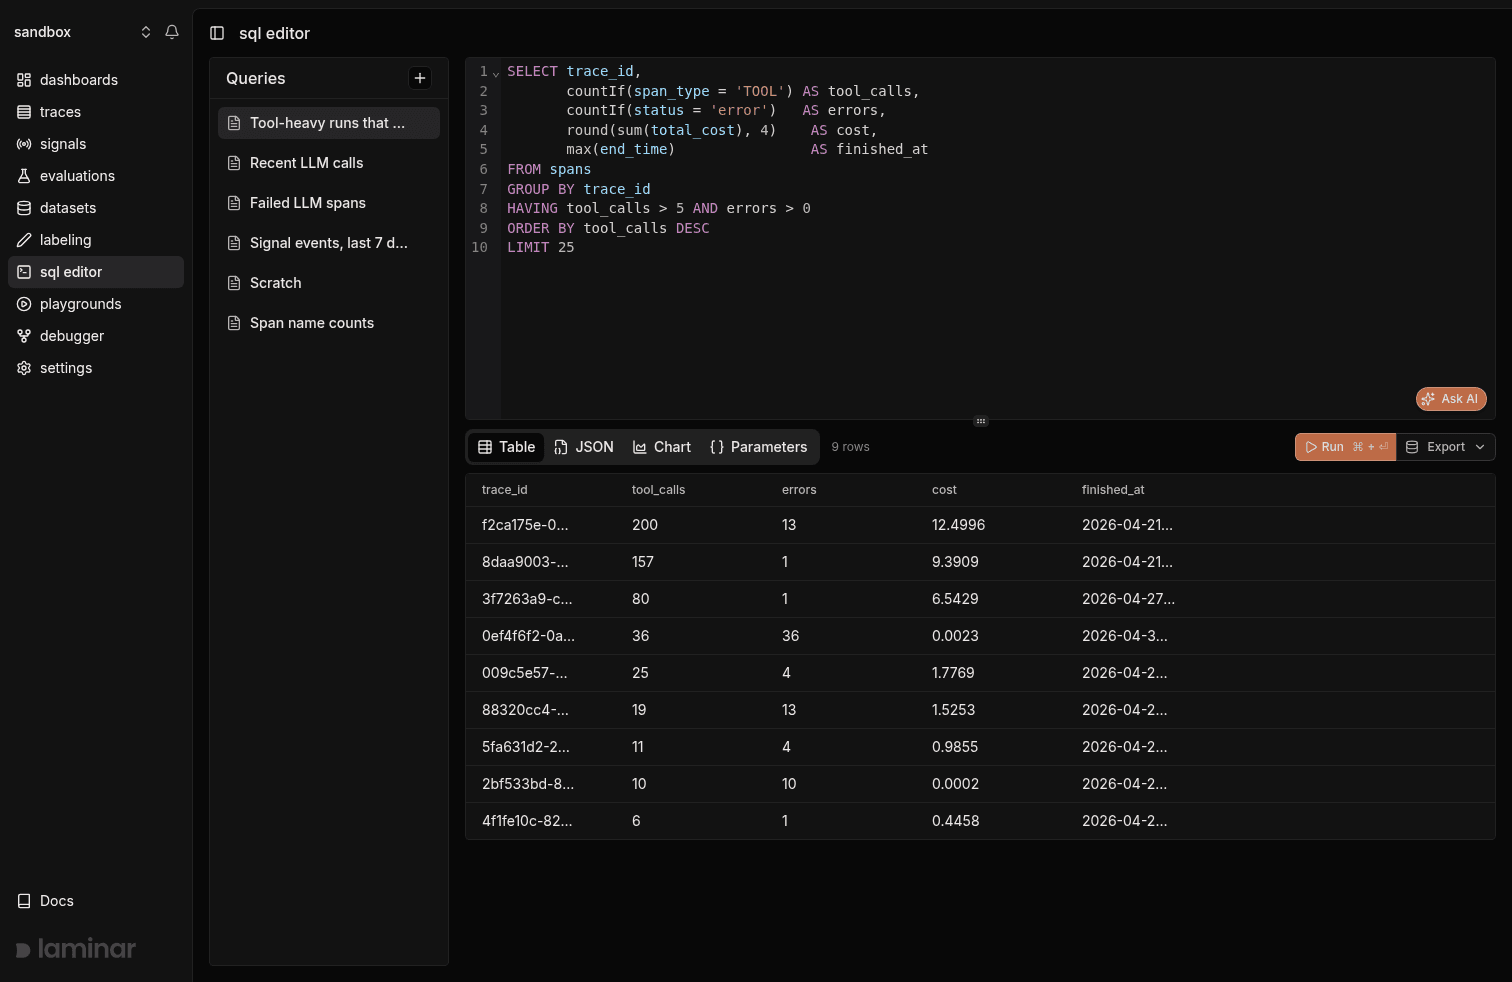Click inside the SQL editor on LIMIT 25
The height and width of the screenshot is (982, 1512).
541,247
